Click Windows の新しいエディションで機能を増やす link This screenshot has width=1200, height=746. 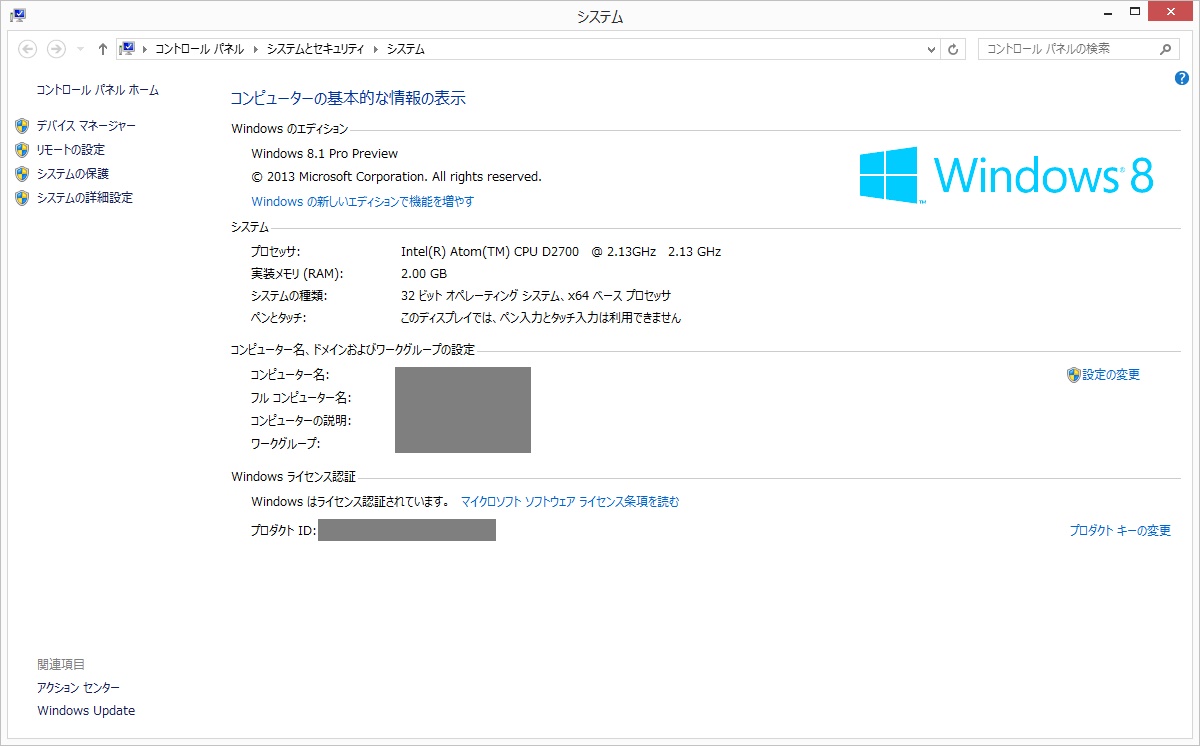coord(363,201)
